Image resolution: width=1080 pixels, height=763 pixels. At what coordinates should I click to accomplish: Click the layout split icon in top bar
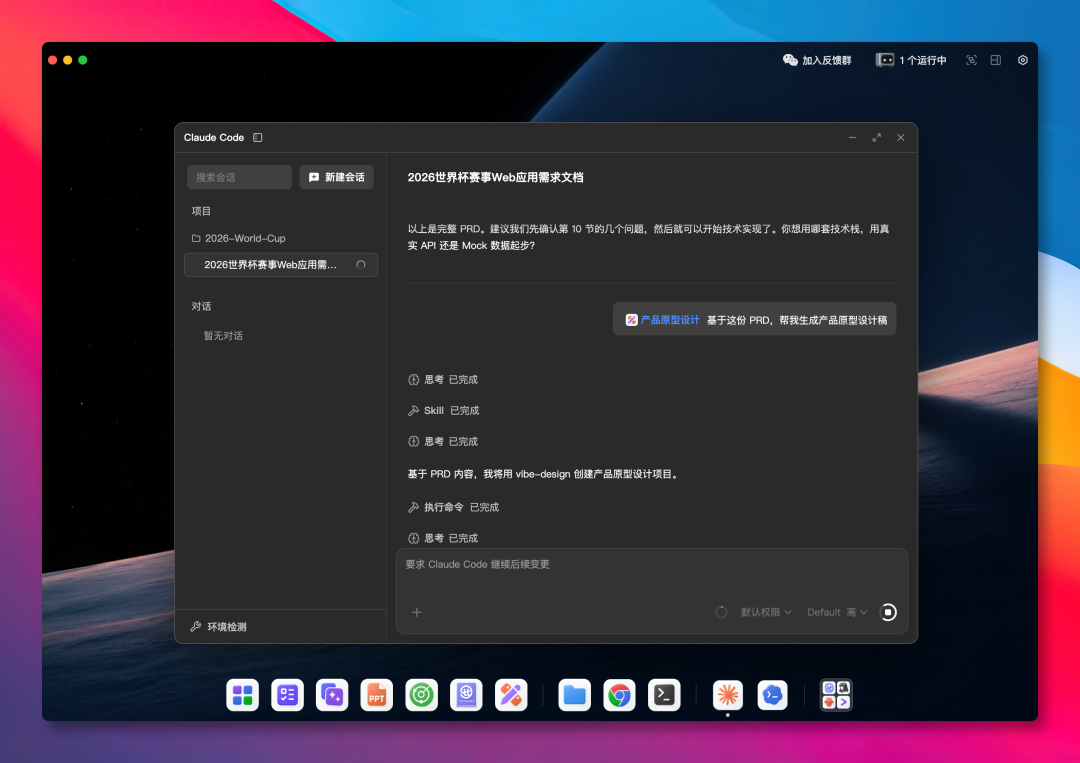pyautogui.click(x=995, y=61)
